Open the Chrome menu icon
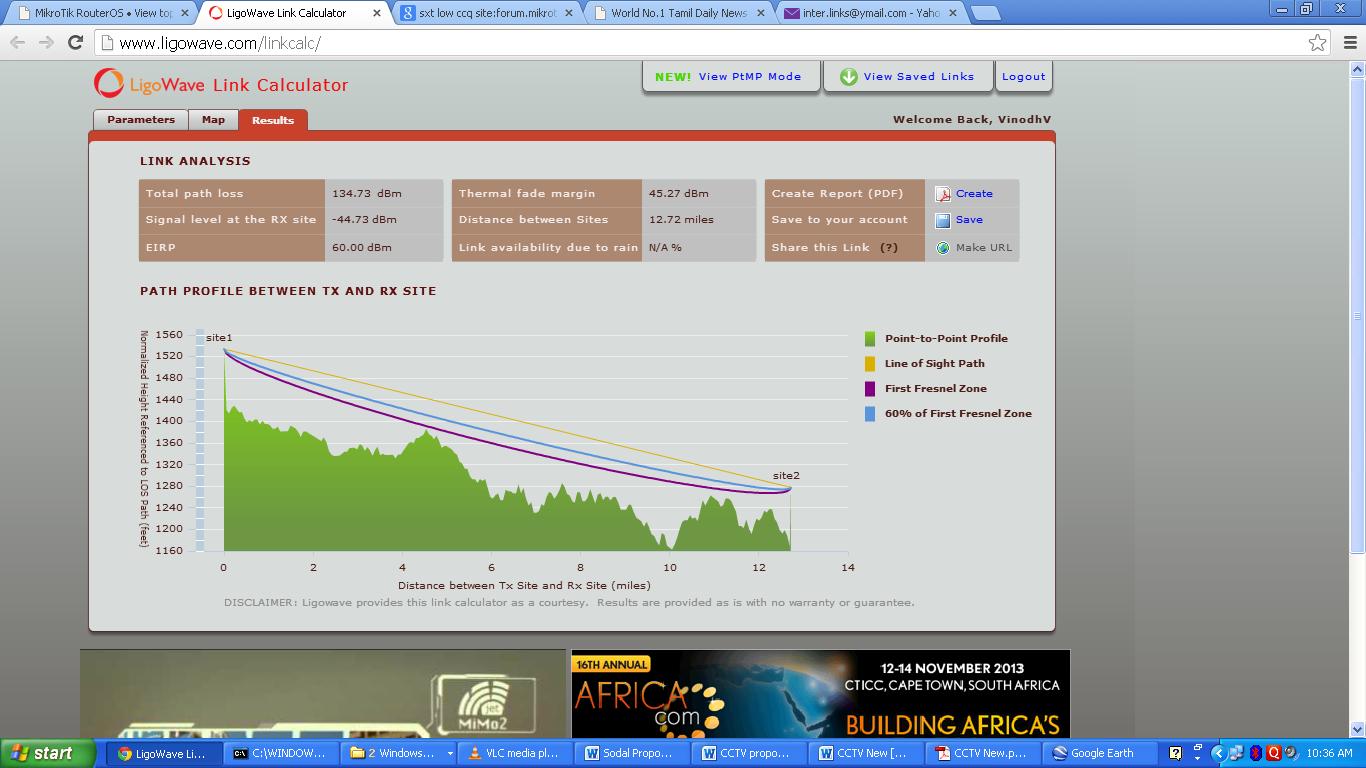This screenshot has width=1366, height=768. coord(1348,43)
